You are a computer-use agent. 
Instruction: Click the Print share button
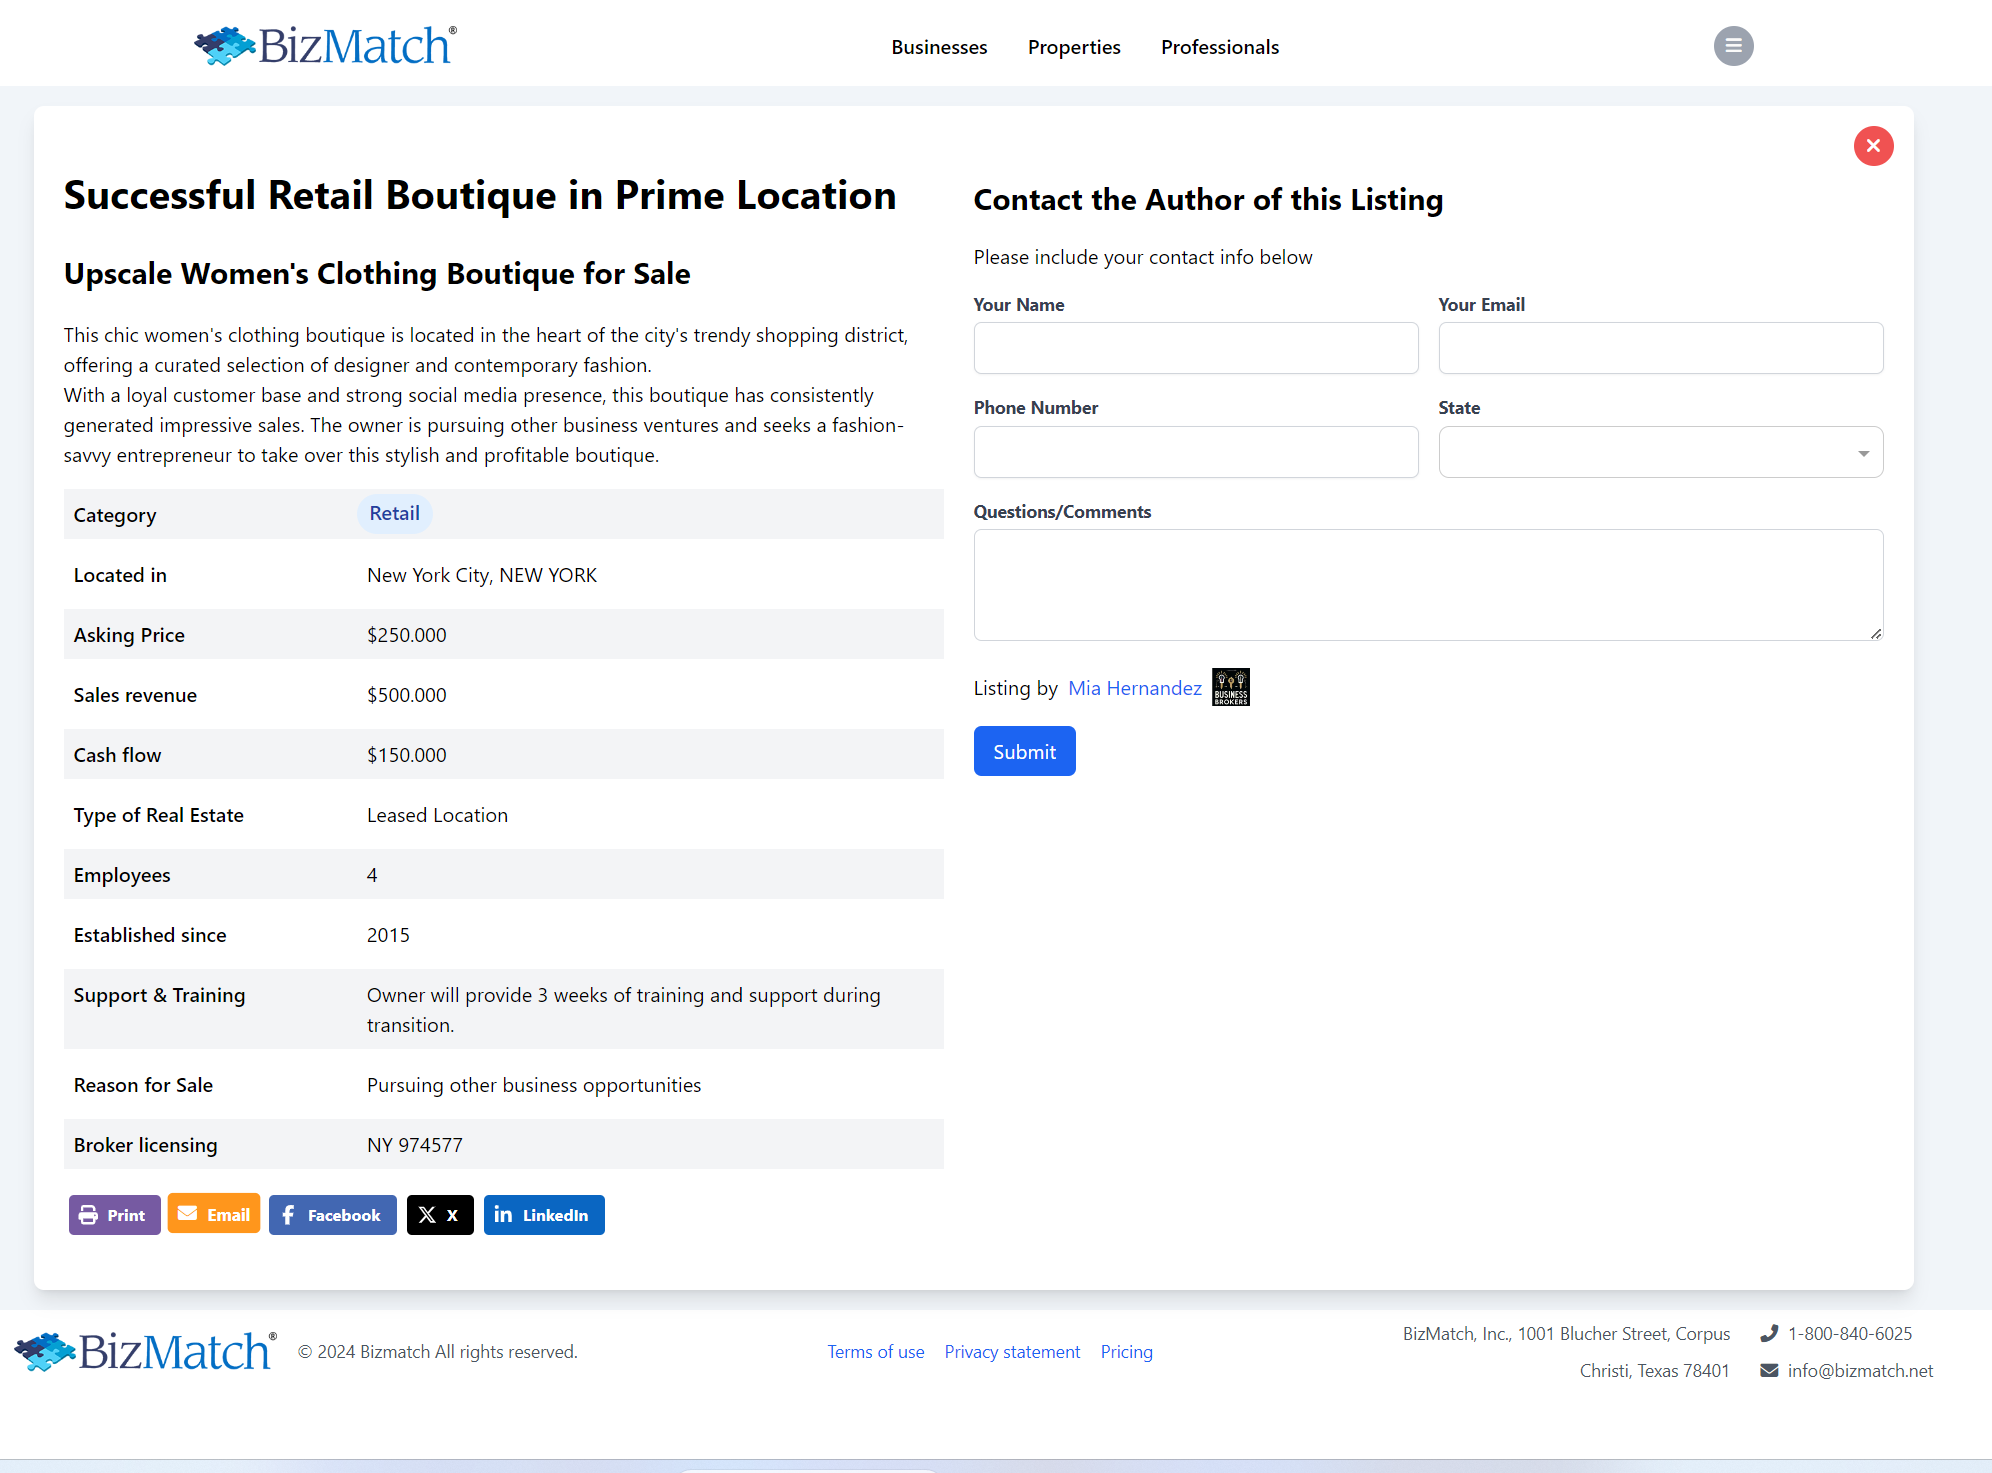tap(114, 1215)
